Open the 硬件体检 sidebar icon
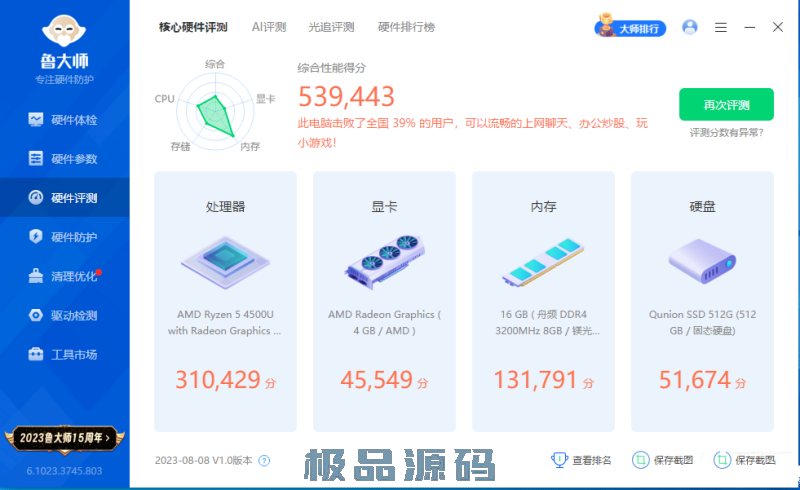 (36, 120)
